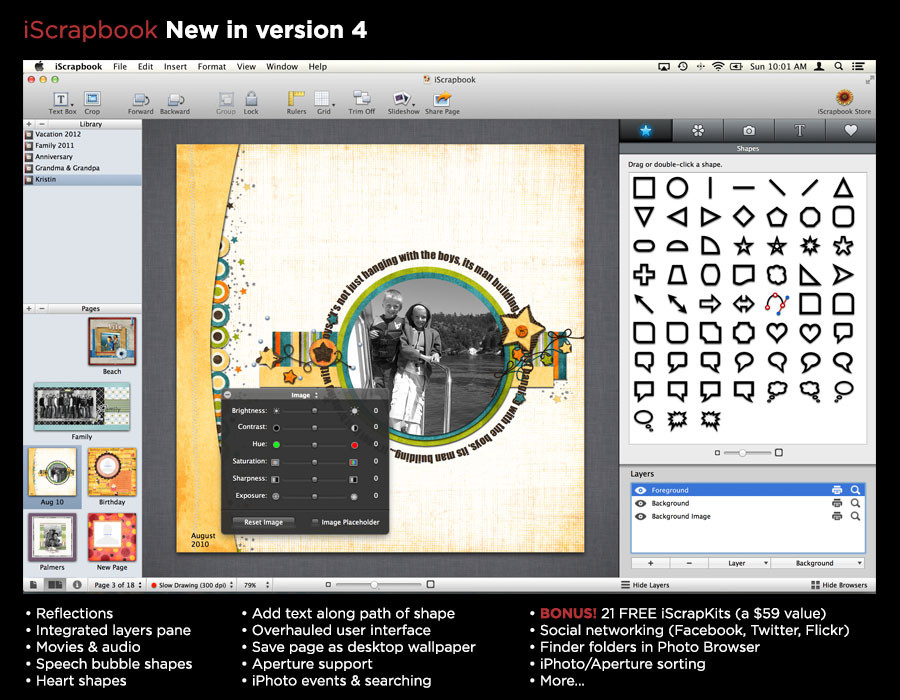Open Spotlight search in the menu bar
The width and height of the screenshot is (900, 700).
point(839,67)
